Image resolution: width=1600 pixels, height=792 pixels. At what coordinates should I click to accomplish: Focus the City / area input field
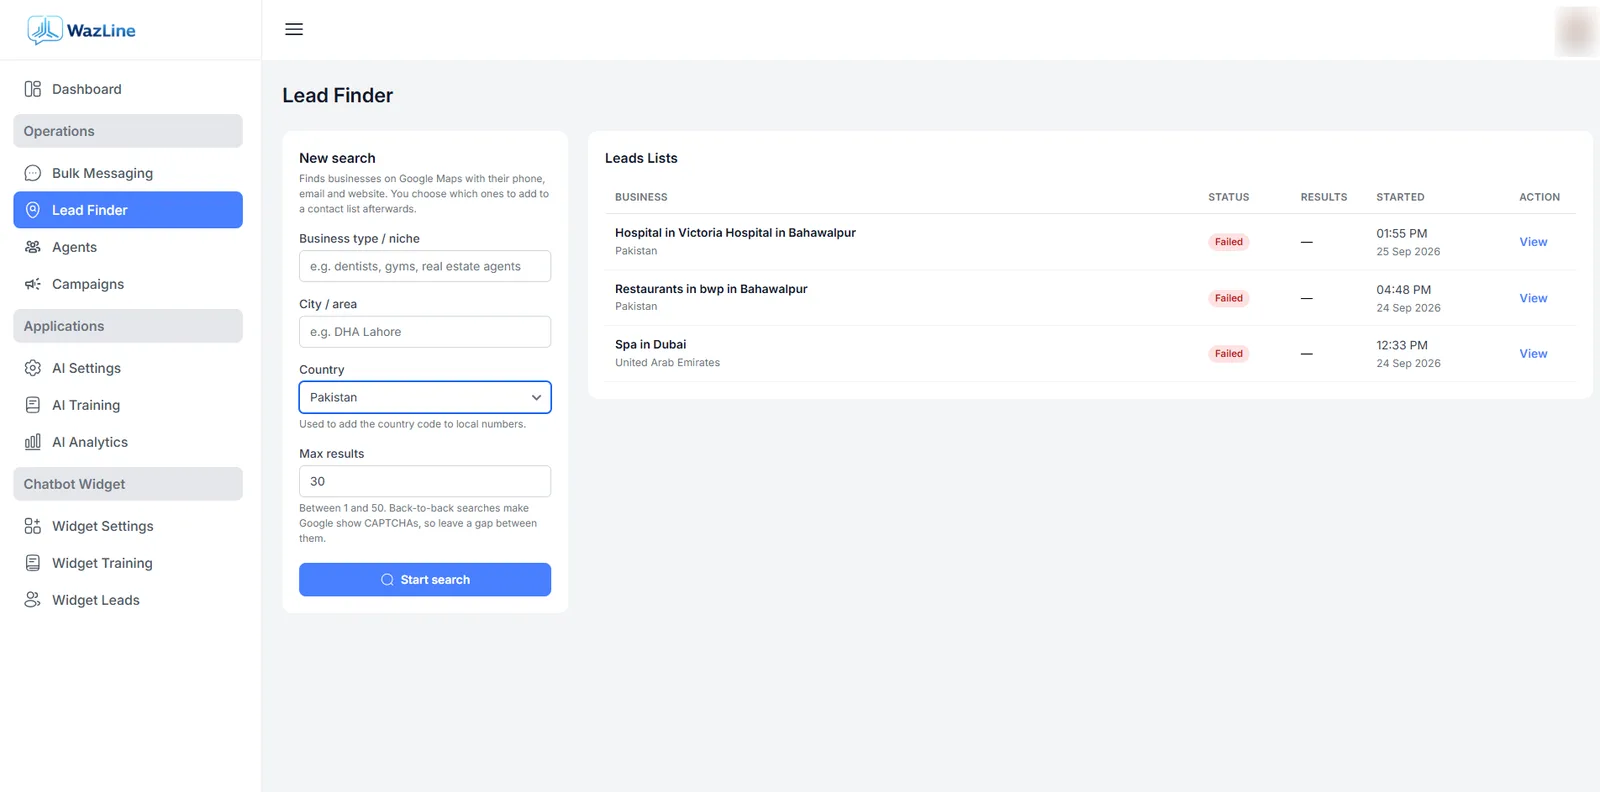(x=425, y=332)
